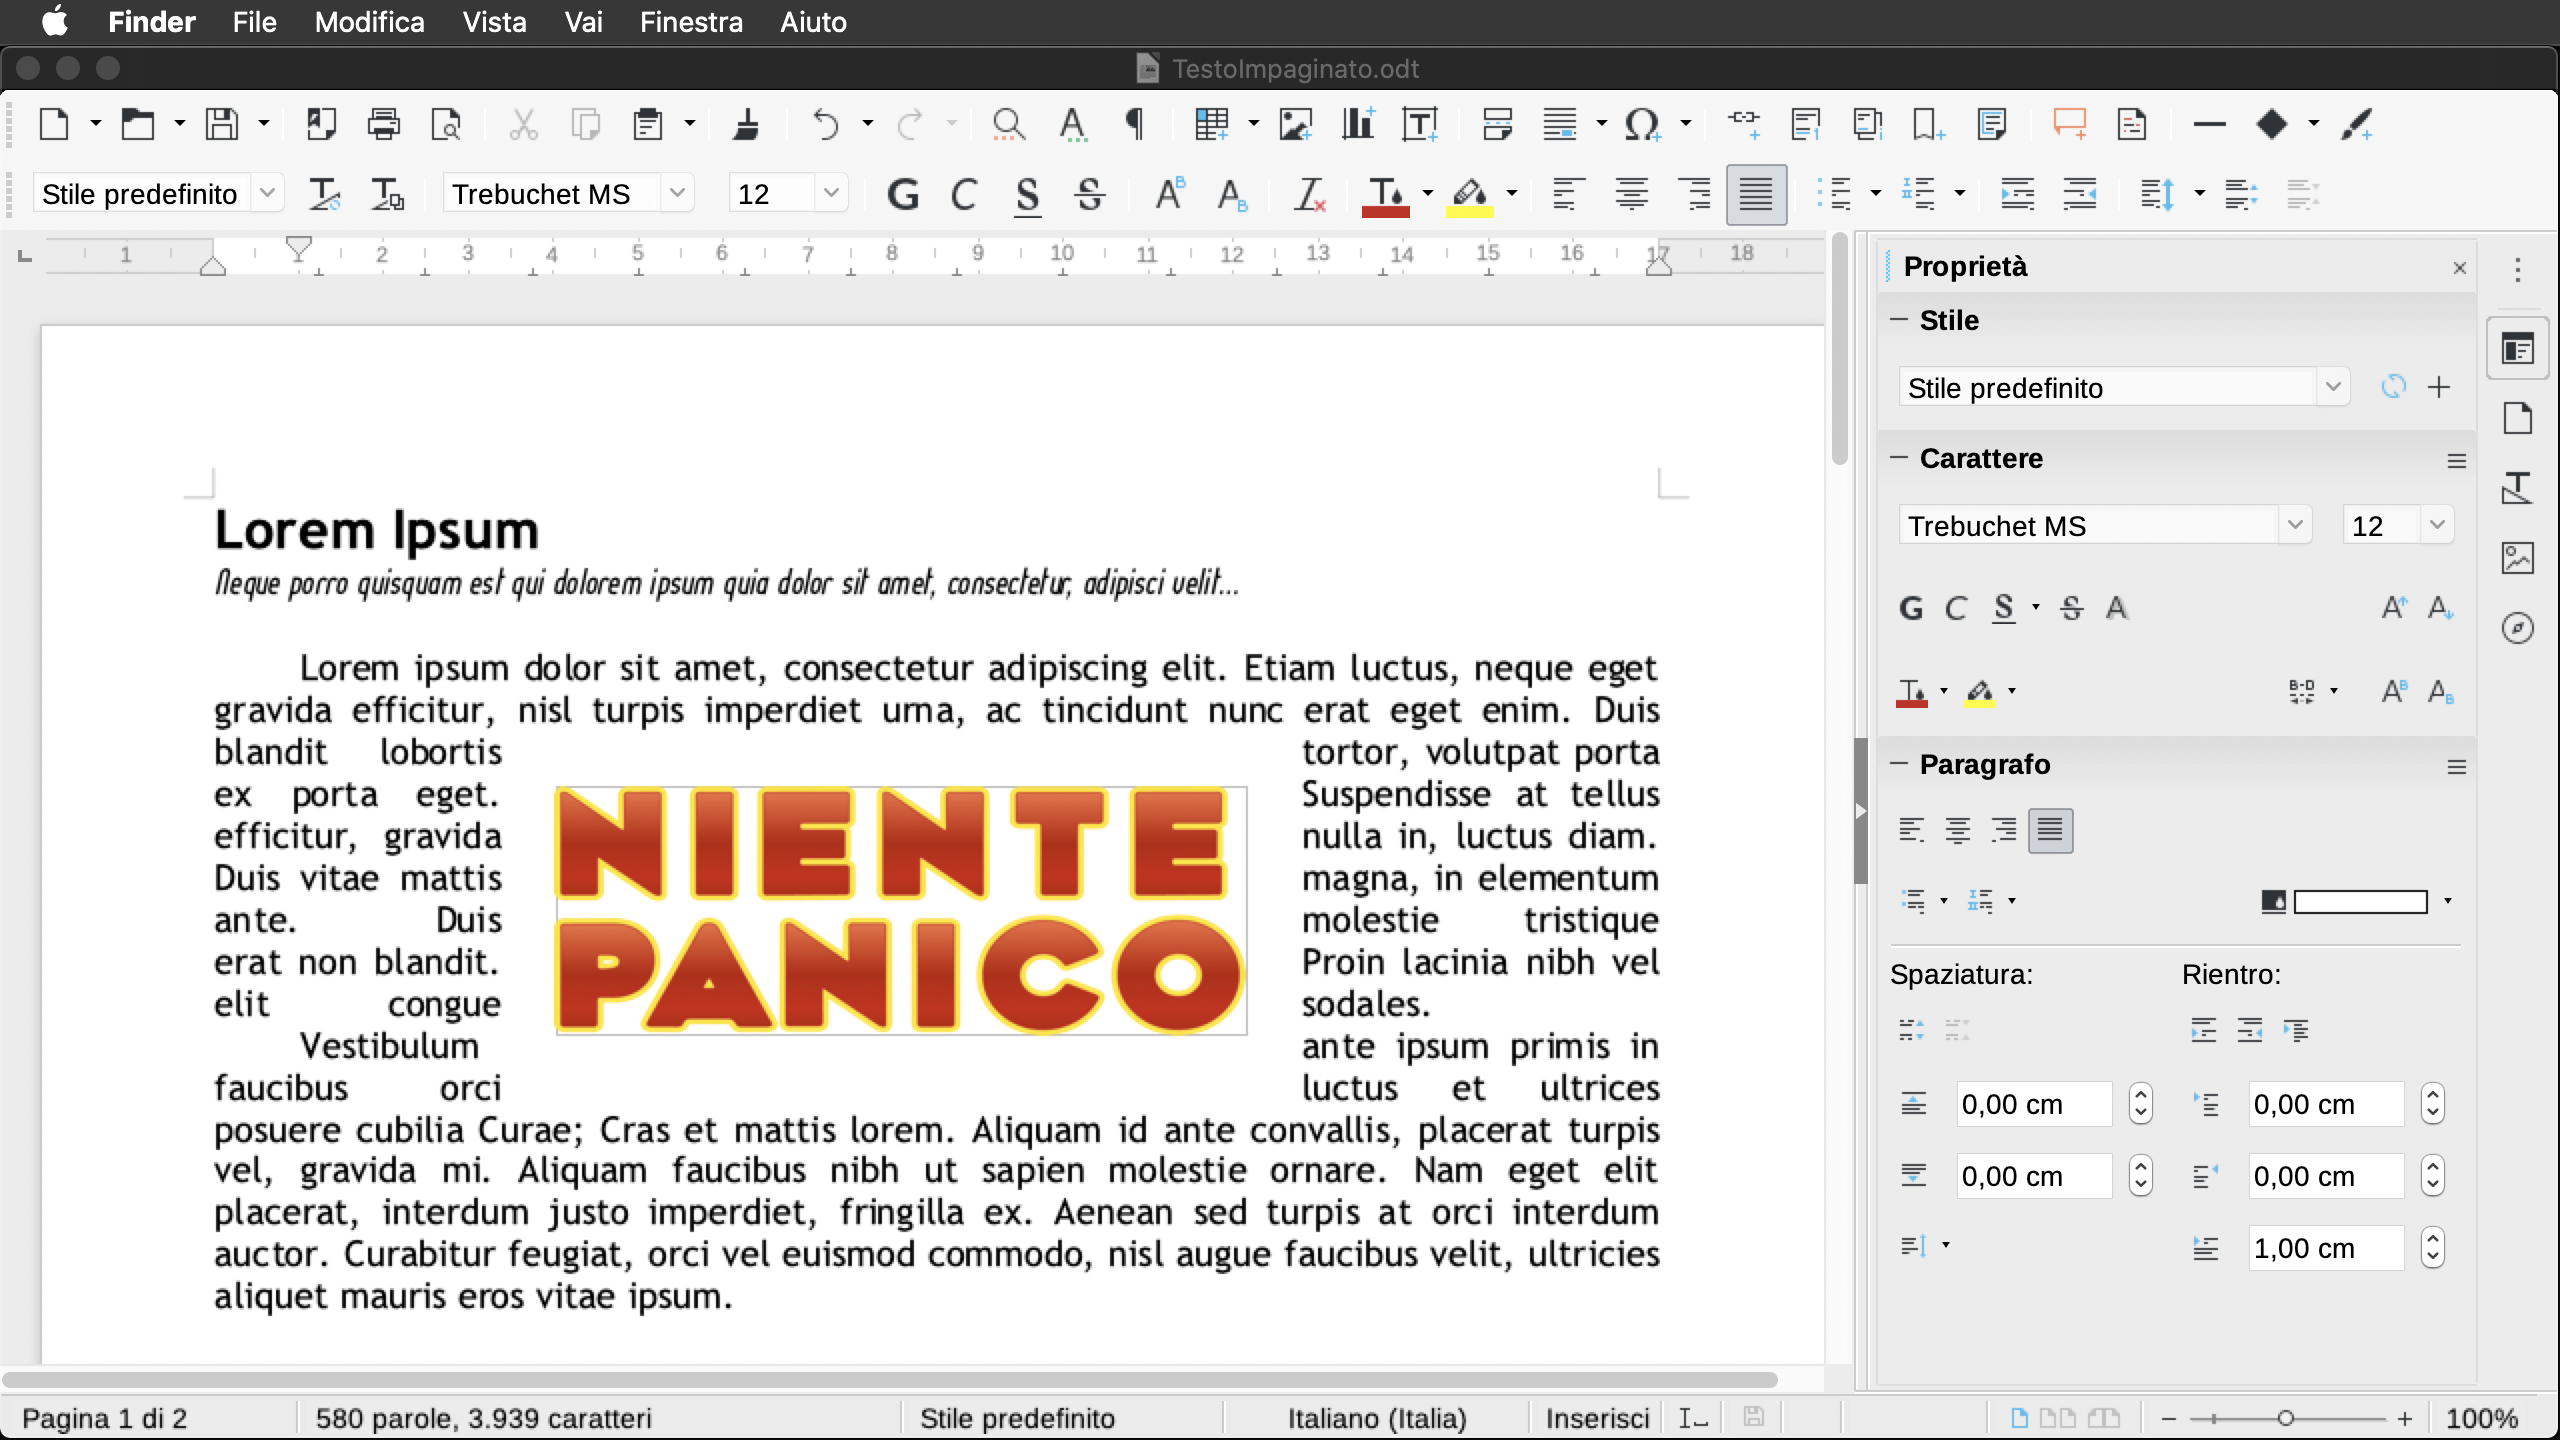Click Italiano (Italia) language in status bar

tap(1376, 1418)
